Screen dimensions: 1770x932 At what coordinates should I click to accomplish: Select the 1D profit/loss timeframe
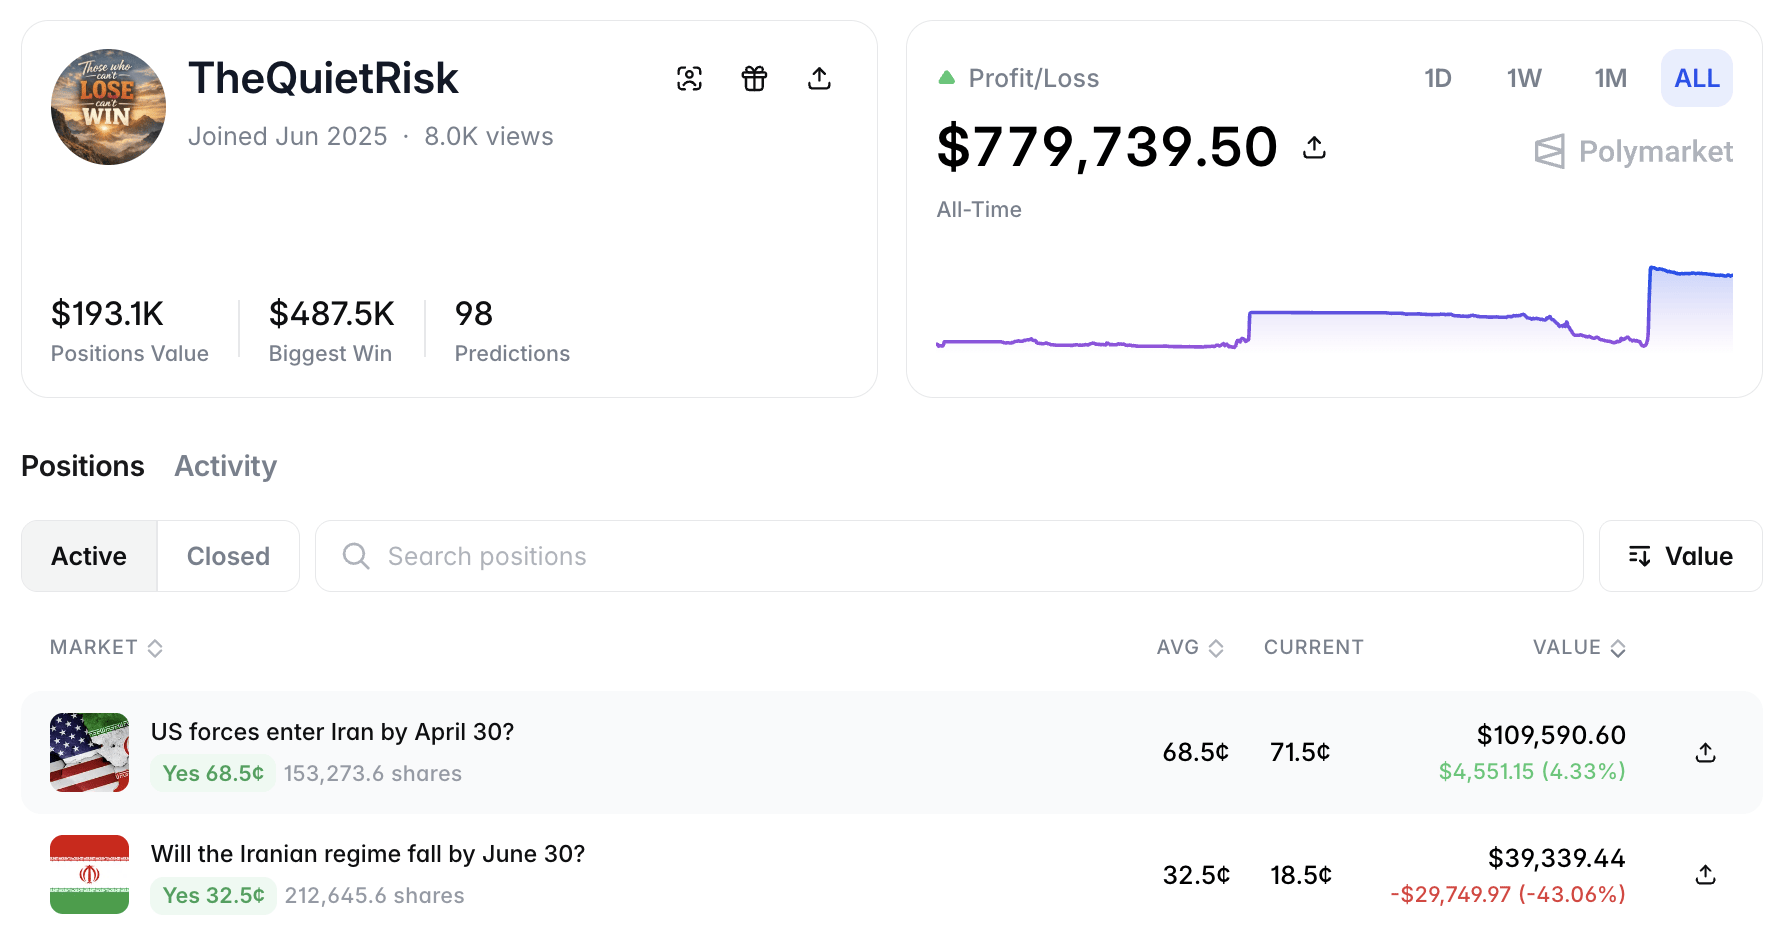(x=1437, y=78)
